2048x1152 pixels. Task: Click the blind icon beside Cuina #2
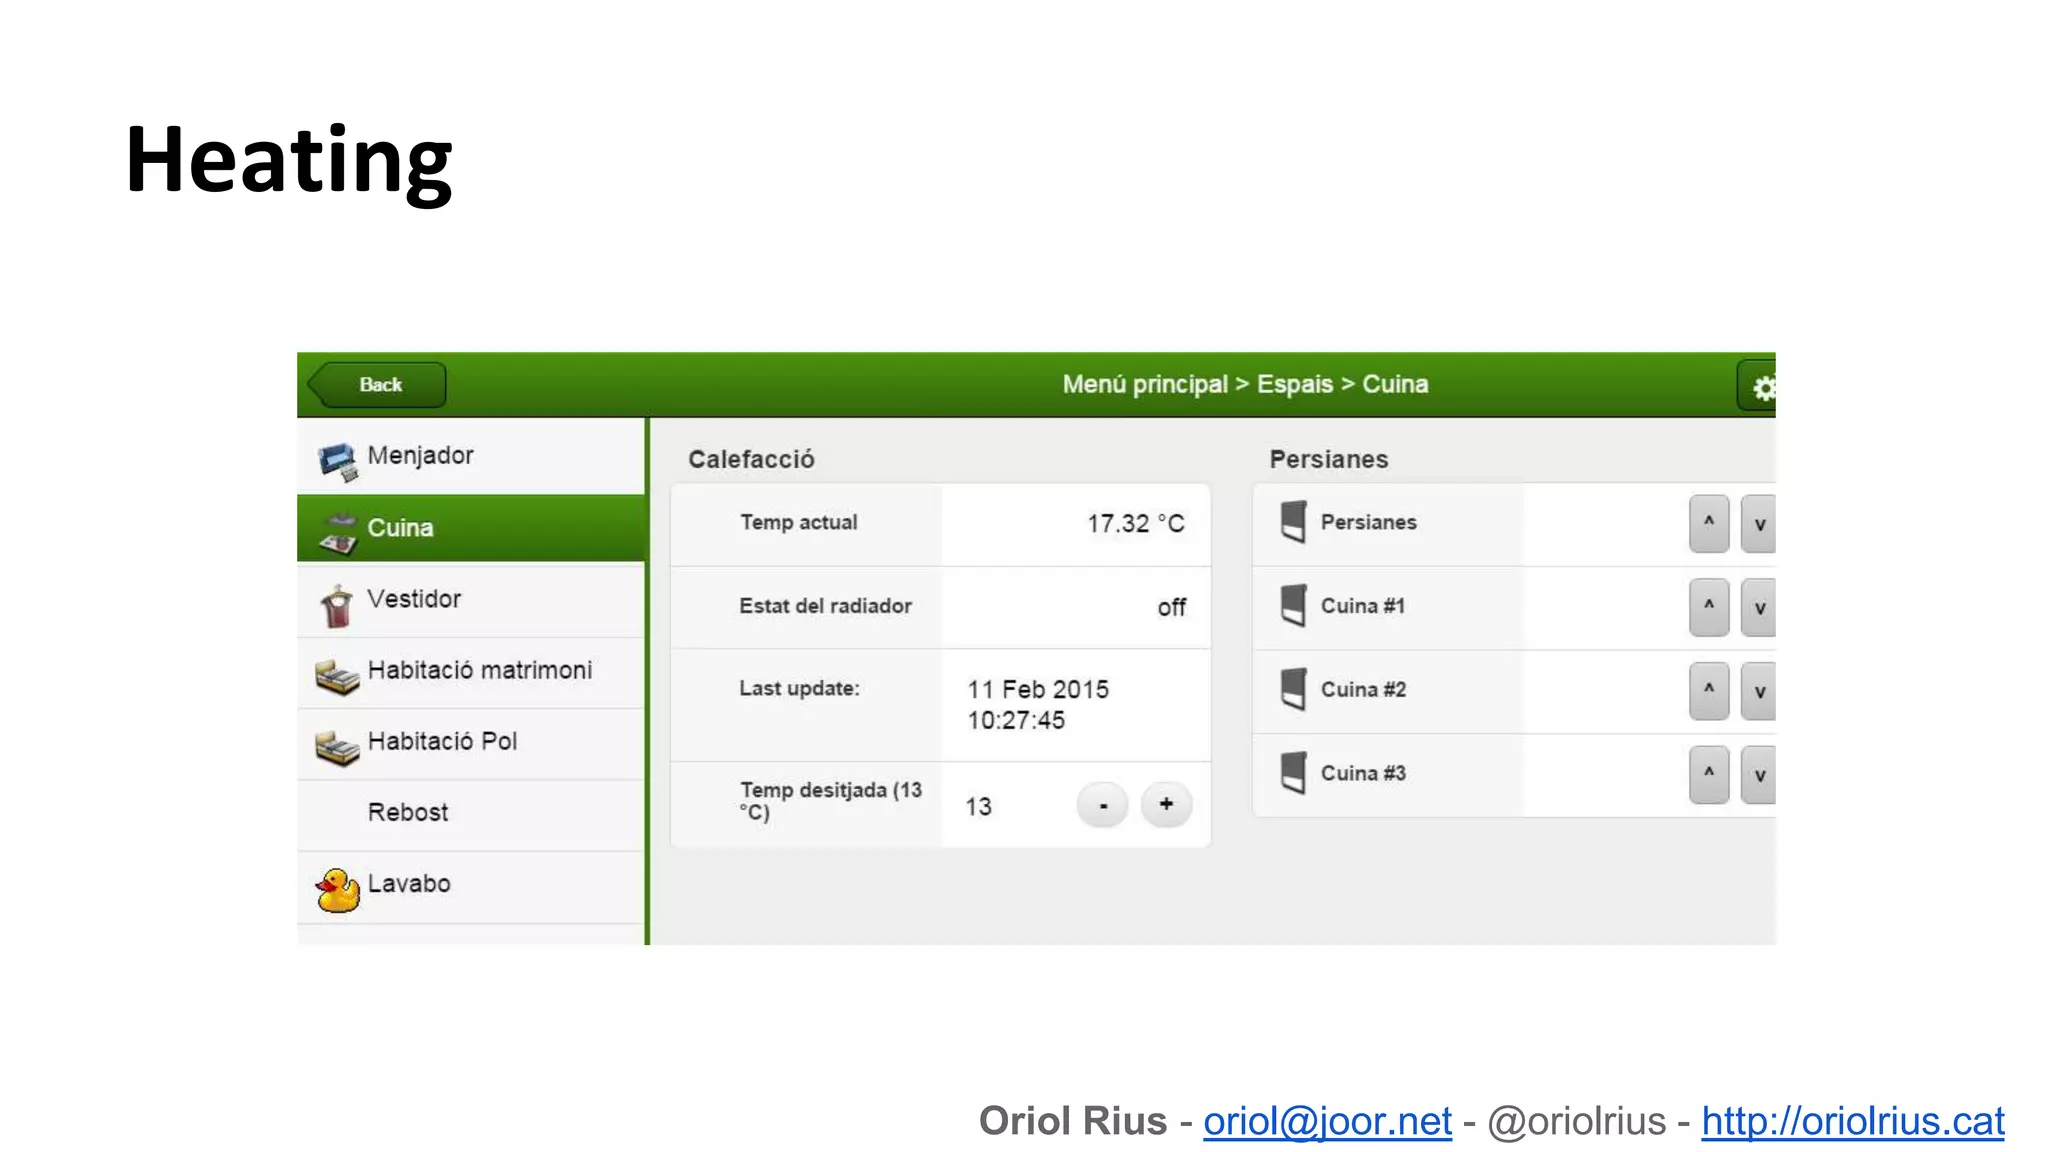(1293, 690)
